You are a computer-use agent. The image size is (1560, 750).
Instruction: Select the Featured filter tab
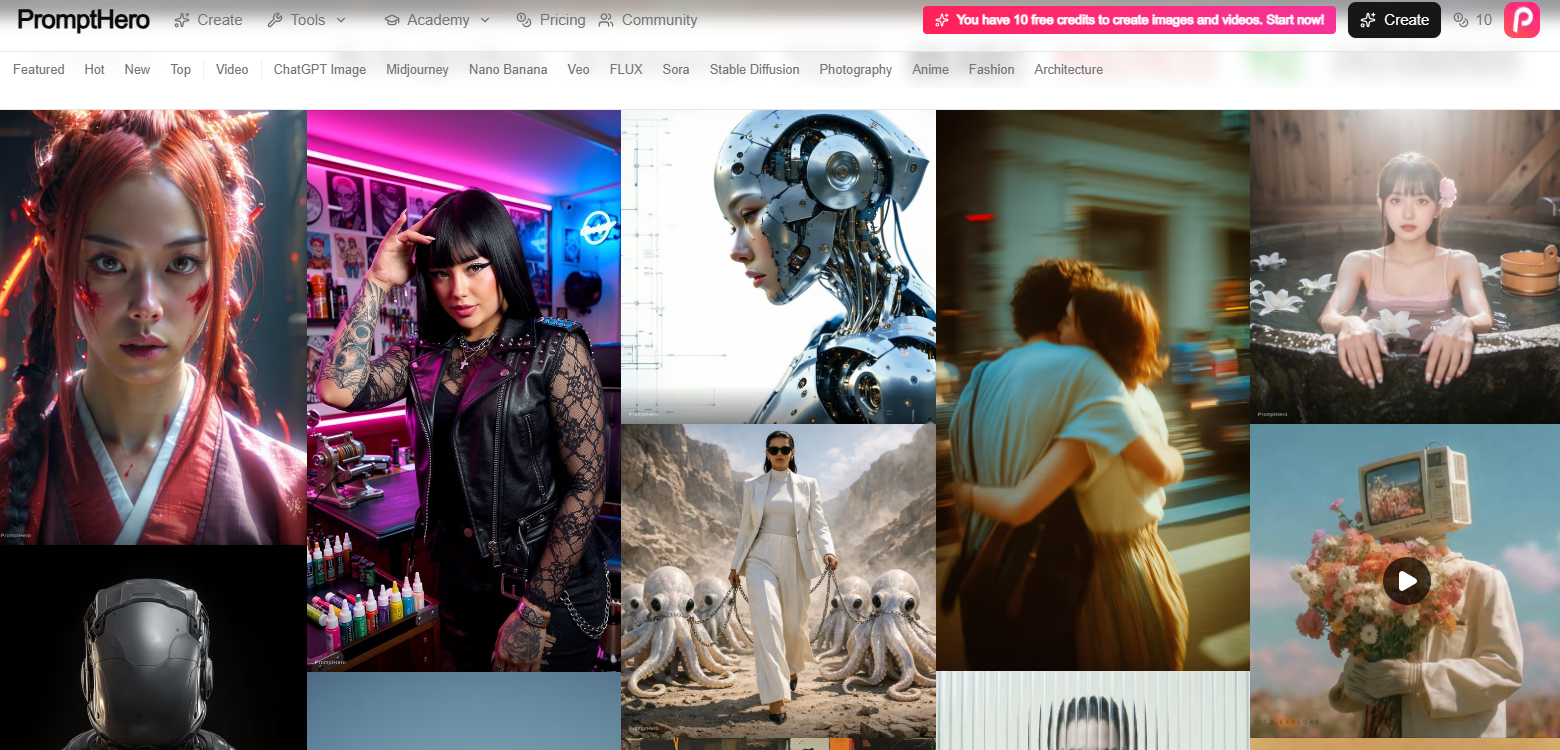coord(38,69)
